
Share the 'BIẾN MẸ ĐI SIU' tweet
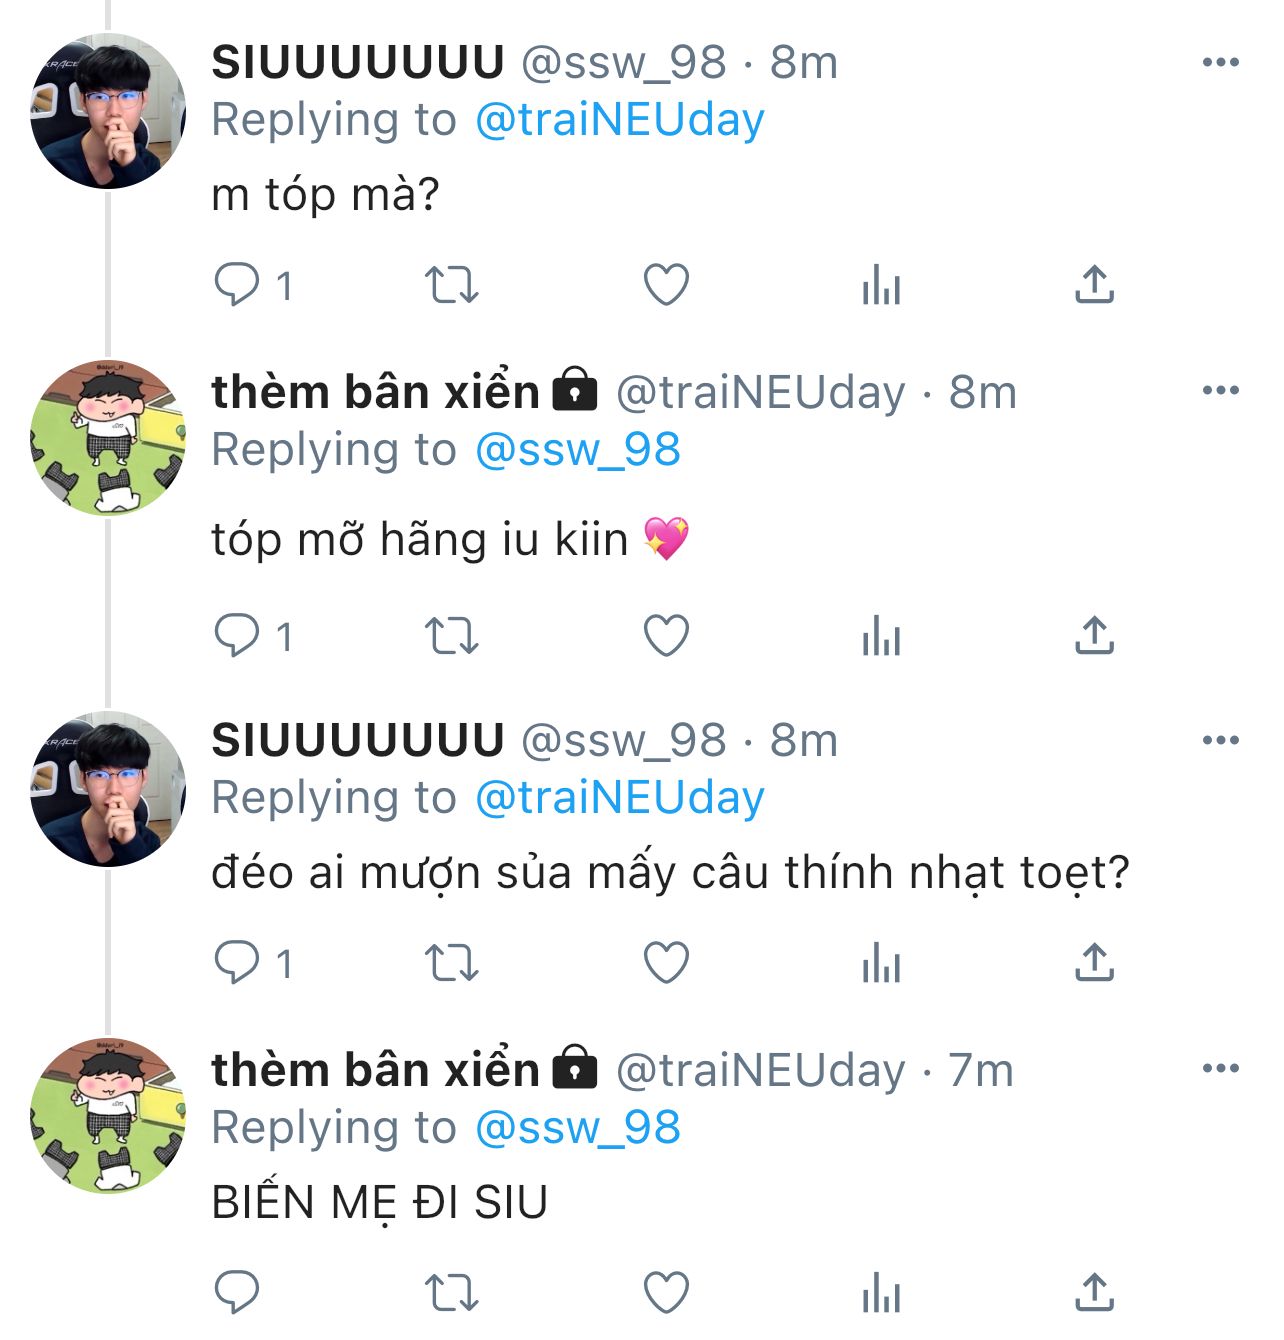[x=1095, y=1292]
